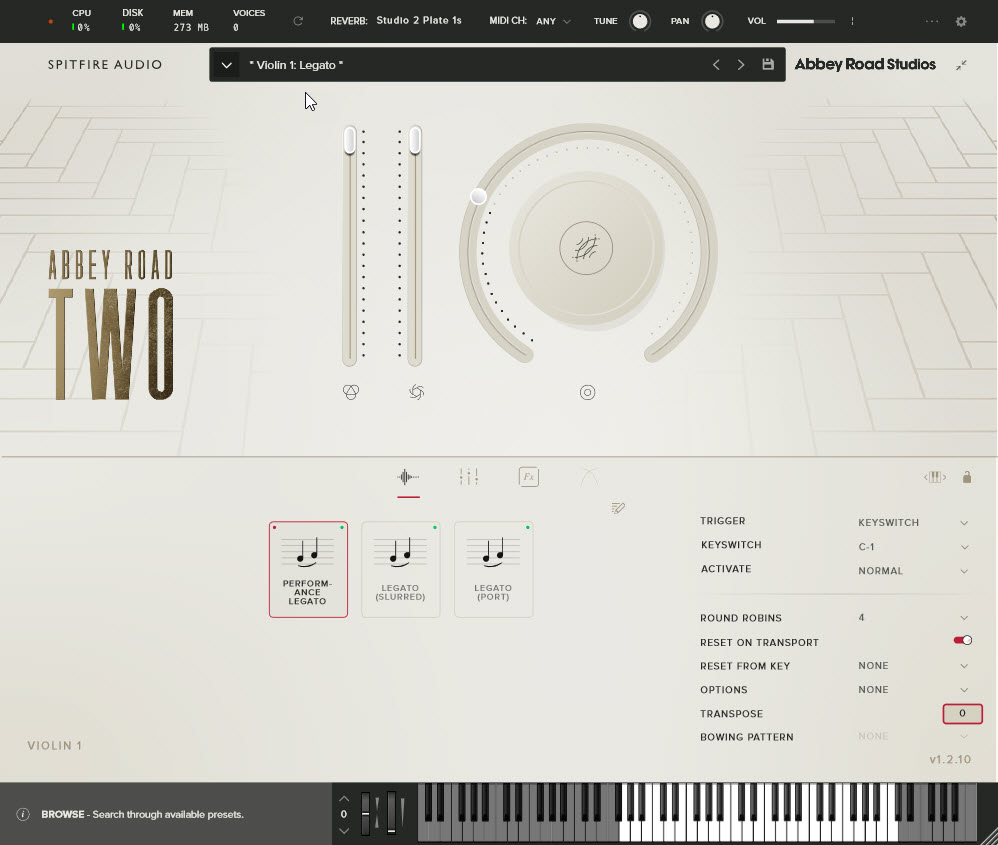Screen dimensions: 998x845
Task: Go to the next preset arrow
Action: pos(741,65)
